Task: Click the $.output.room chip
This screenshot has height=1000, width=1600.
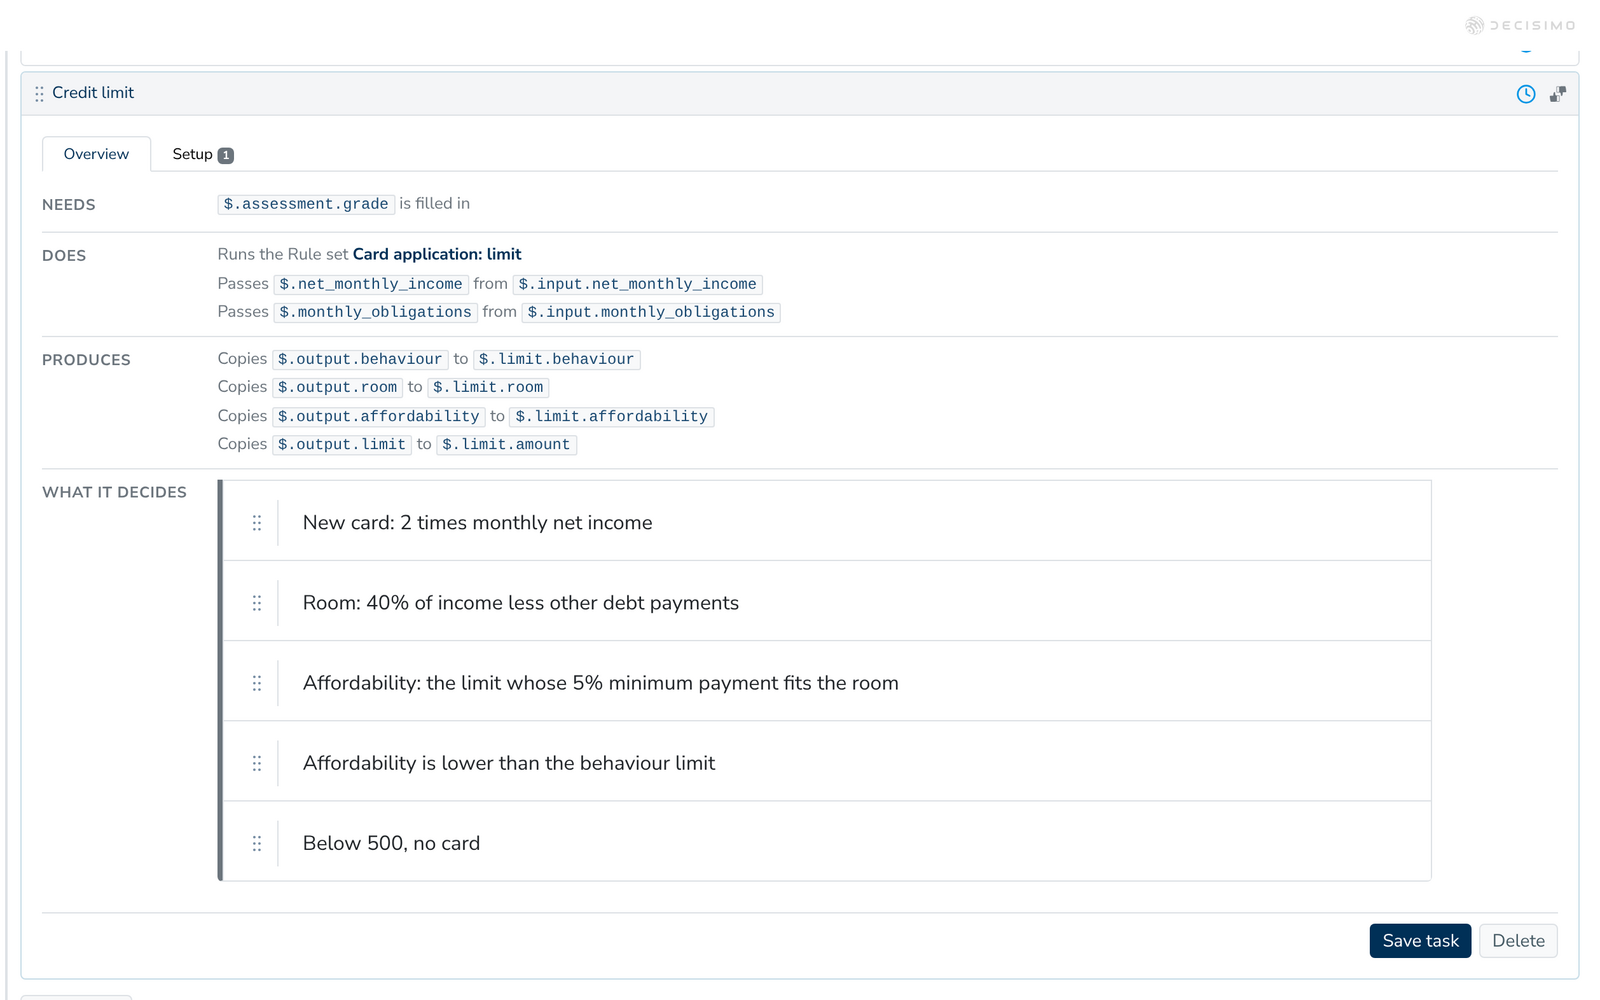Action: pos(338,387)
